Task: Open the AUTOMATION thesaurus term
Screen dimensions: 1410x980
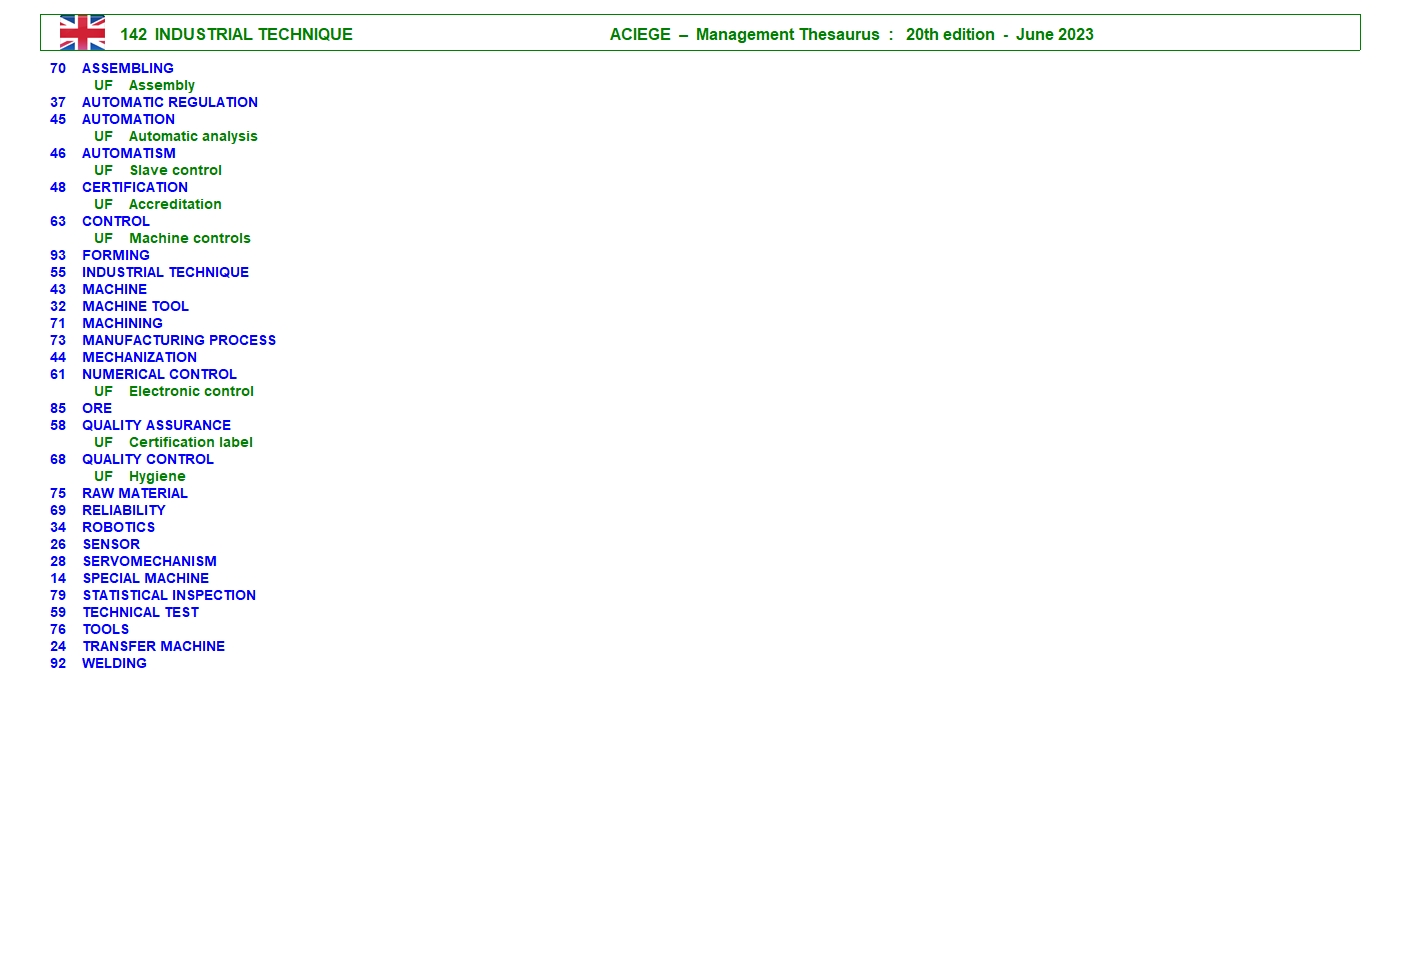Action: coord(128,119)
